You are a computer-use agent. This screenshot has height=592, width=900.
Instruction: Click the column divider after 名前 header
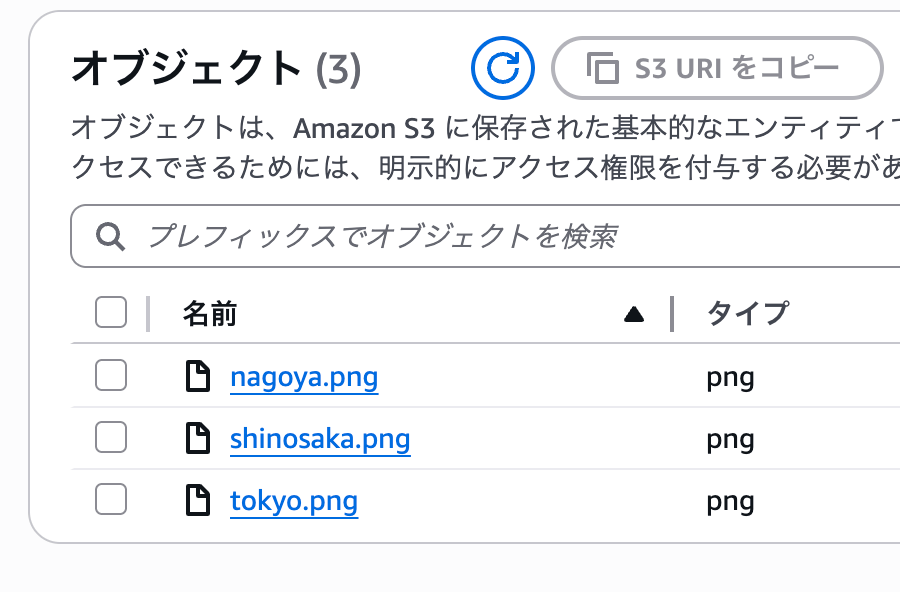[672, 314]
